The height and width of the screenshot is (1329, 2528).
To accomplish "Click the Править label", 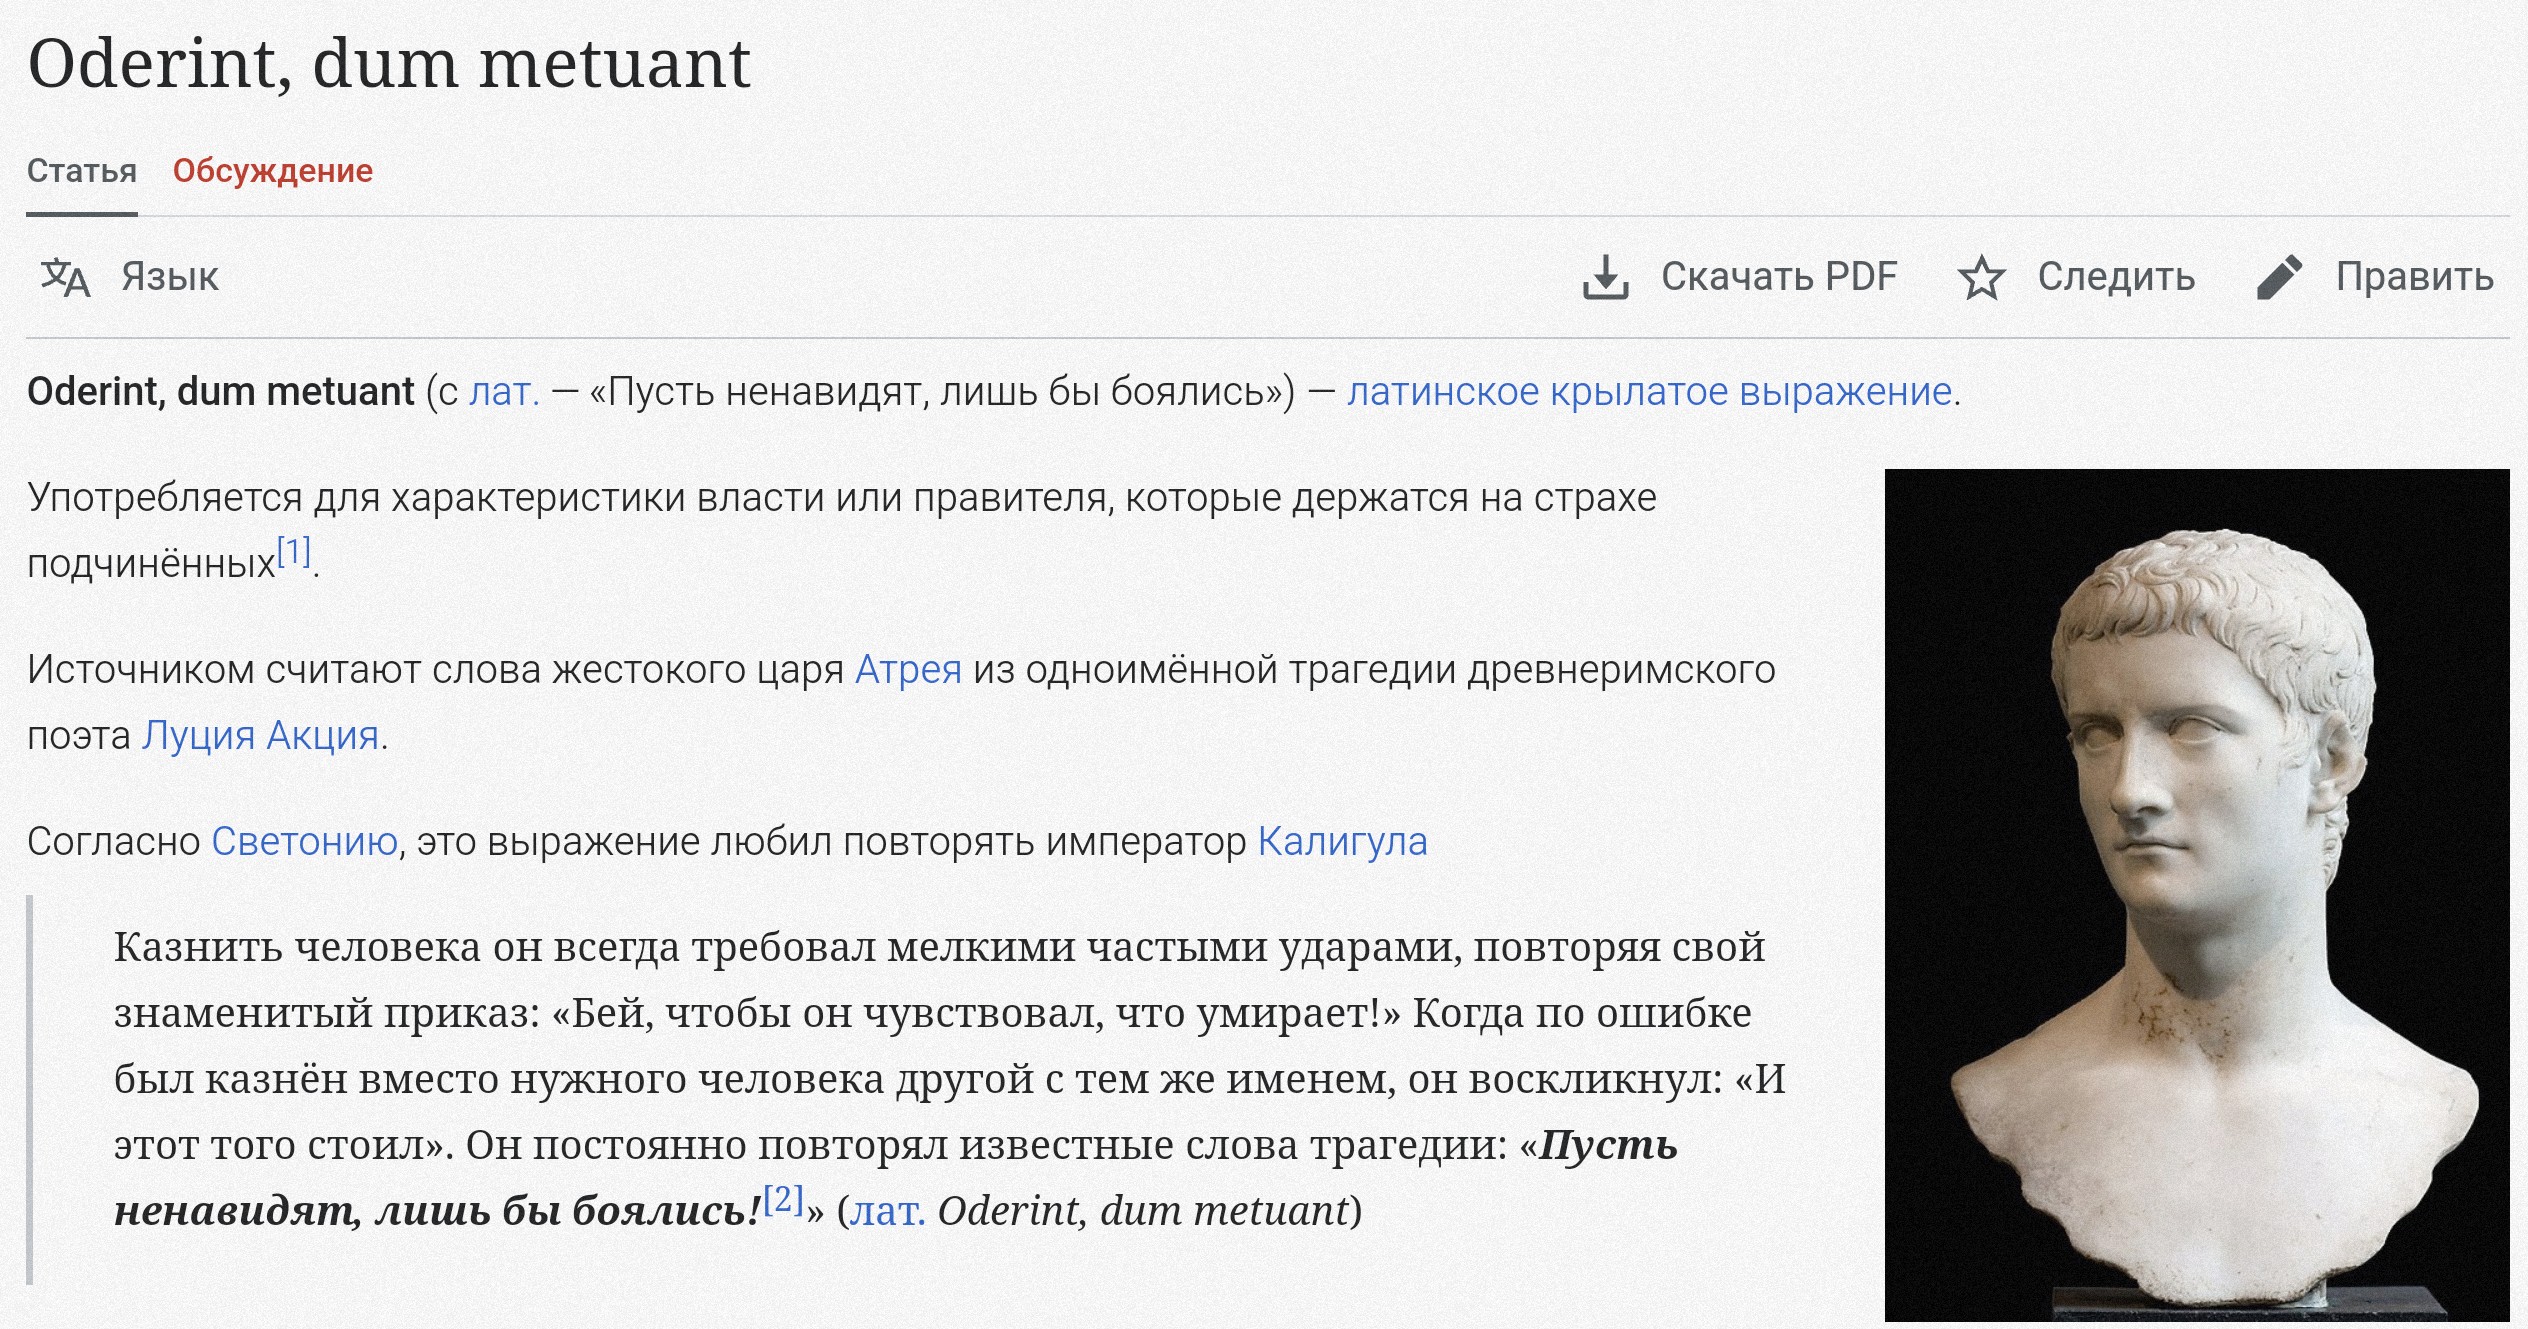I will click(x=2415, y=277).
